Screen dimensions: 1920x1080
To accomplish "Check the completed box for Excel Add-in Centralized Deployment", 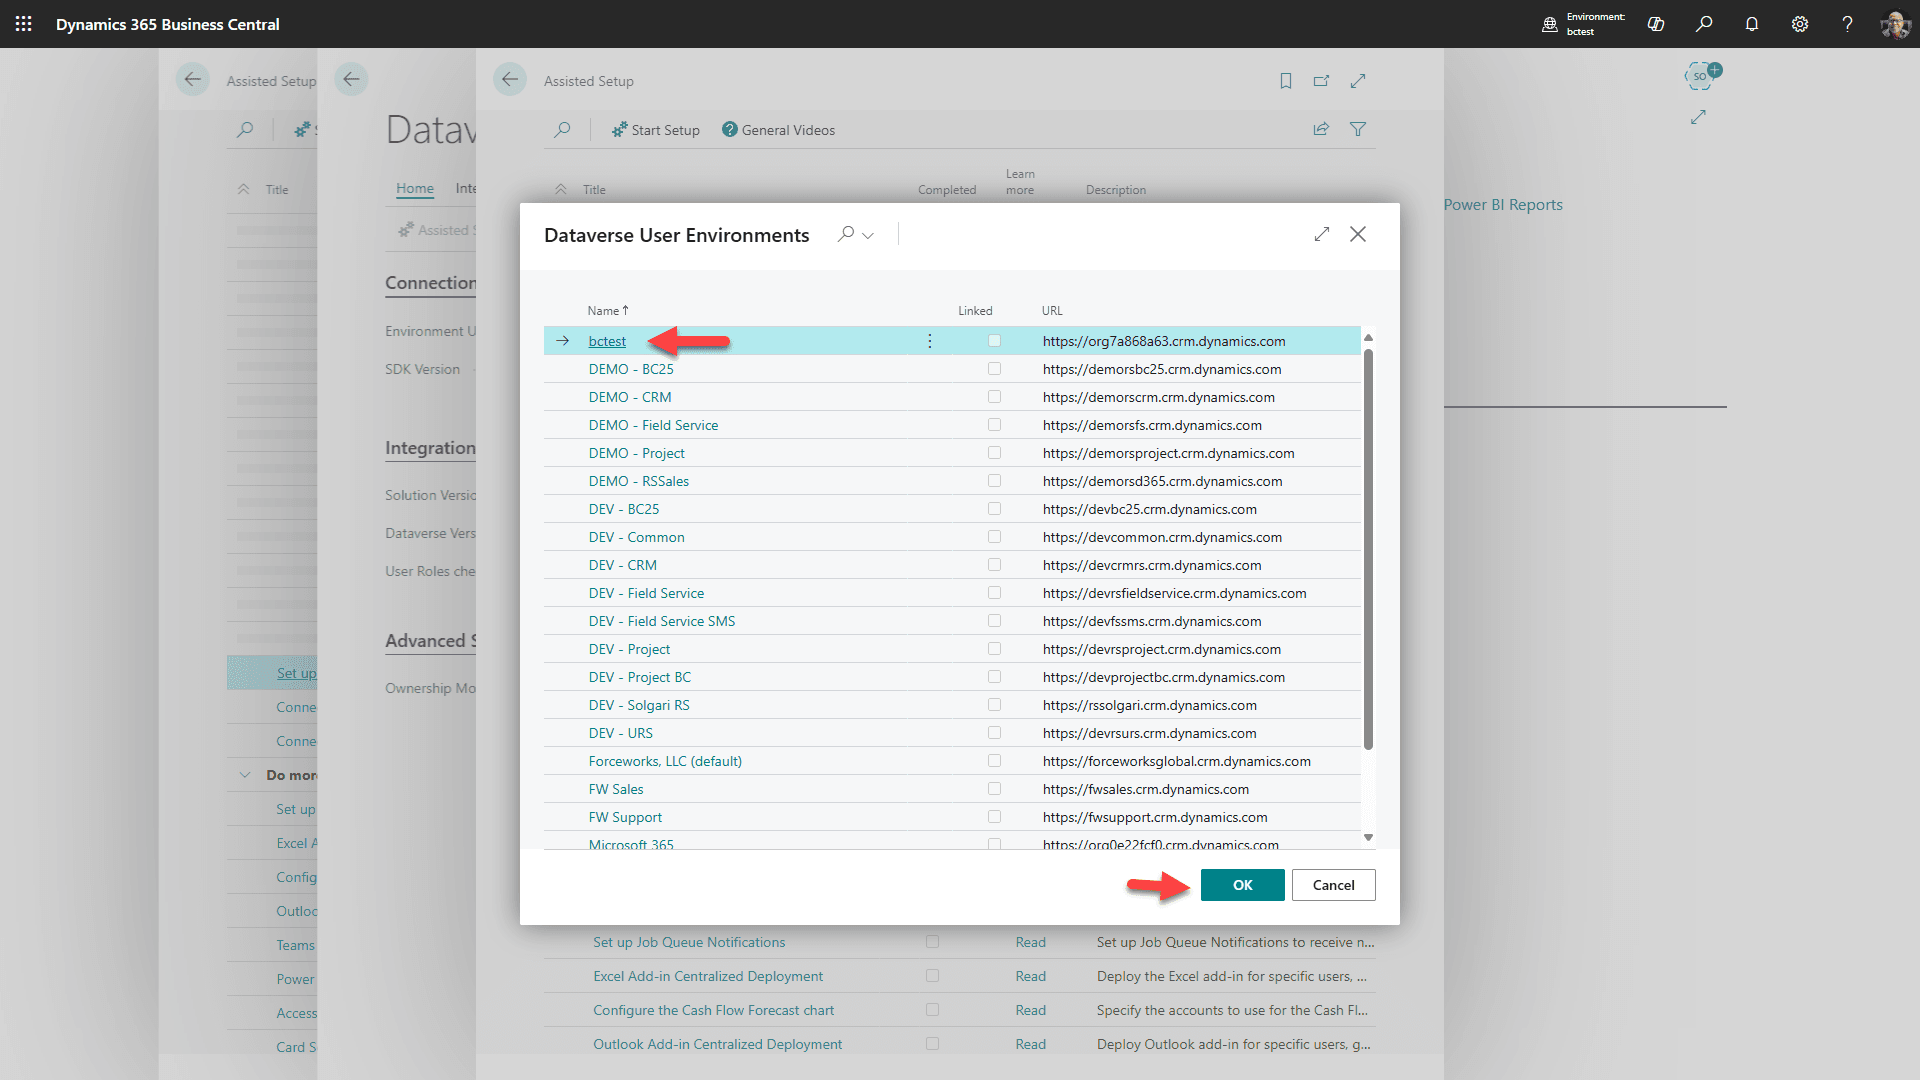I will [x=933, y=976].
